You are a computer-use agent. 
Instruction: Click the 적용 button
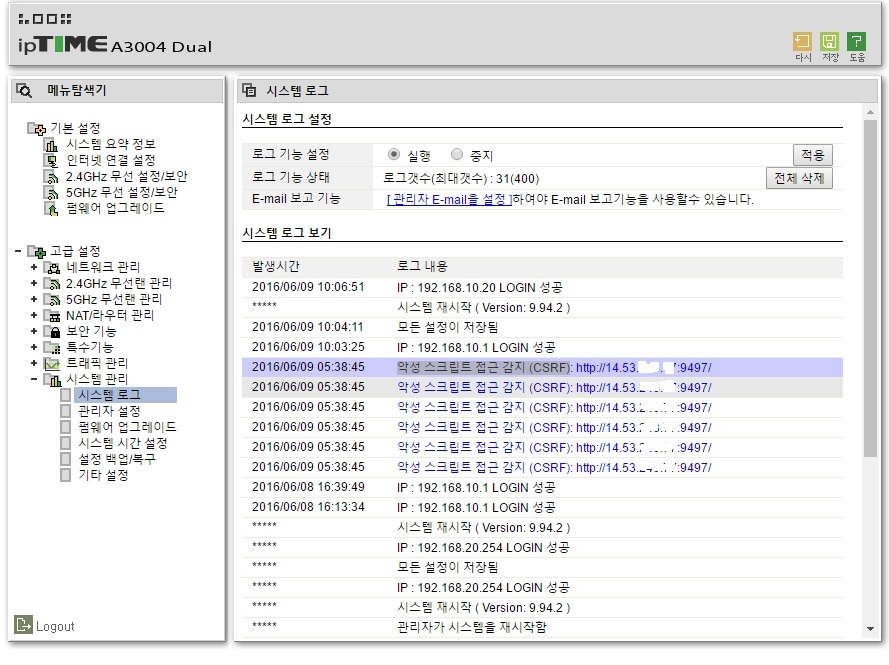pos(812,155)
